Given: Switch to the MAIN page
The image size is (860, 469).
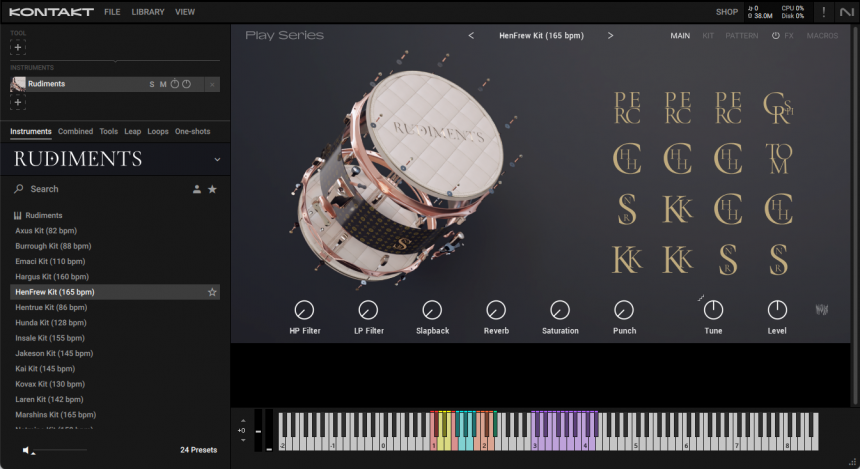Looking at the screenshot, I should point(680,36).
